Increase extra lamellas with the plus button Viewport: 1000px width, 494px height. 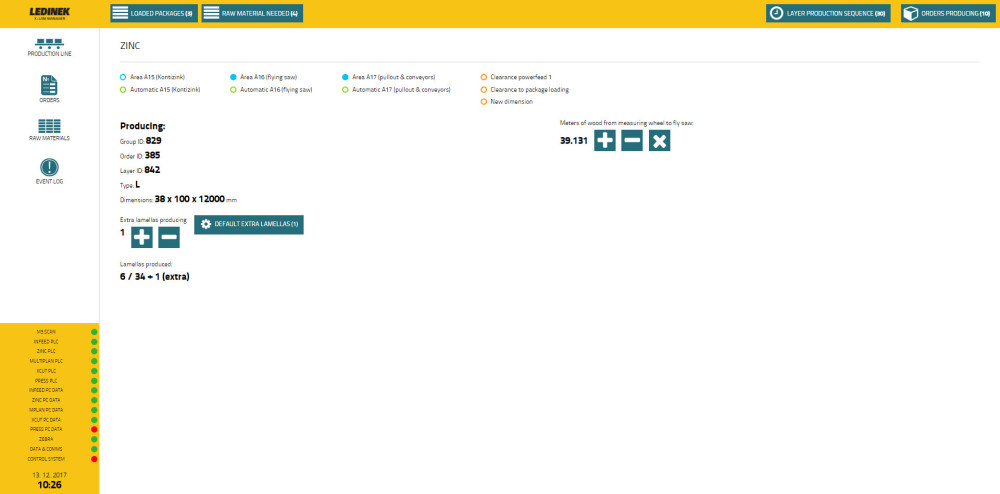142,237
